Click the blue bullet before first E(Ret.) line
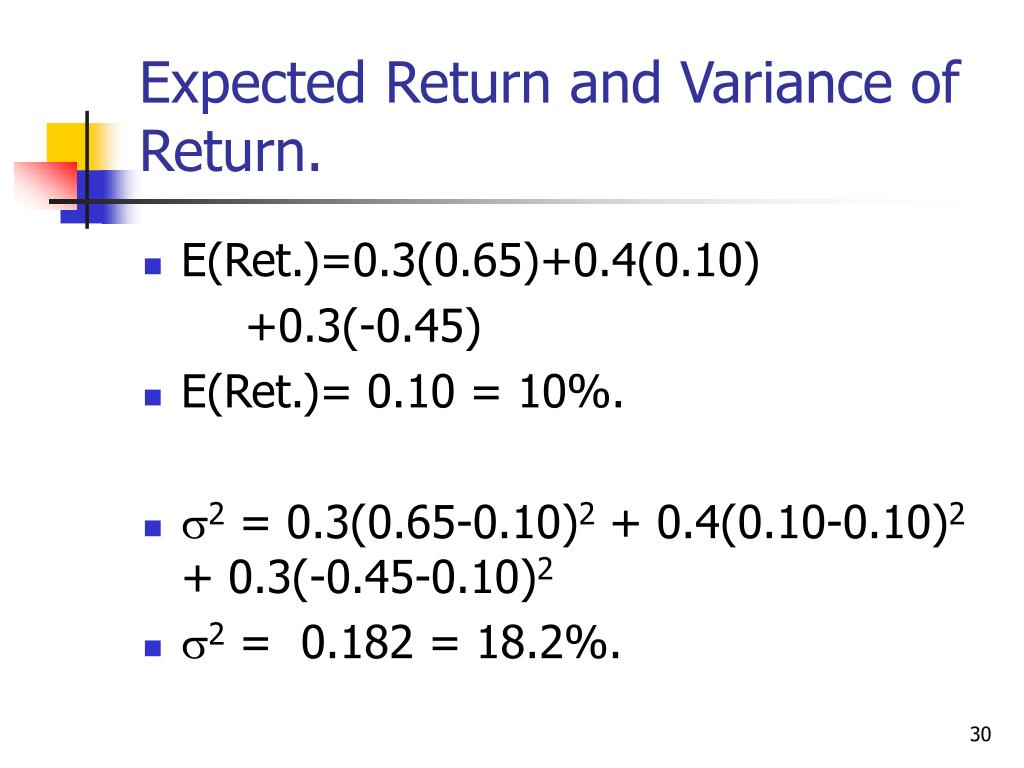The image size is (1024, 768). coord(152,266)
